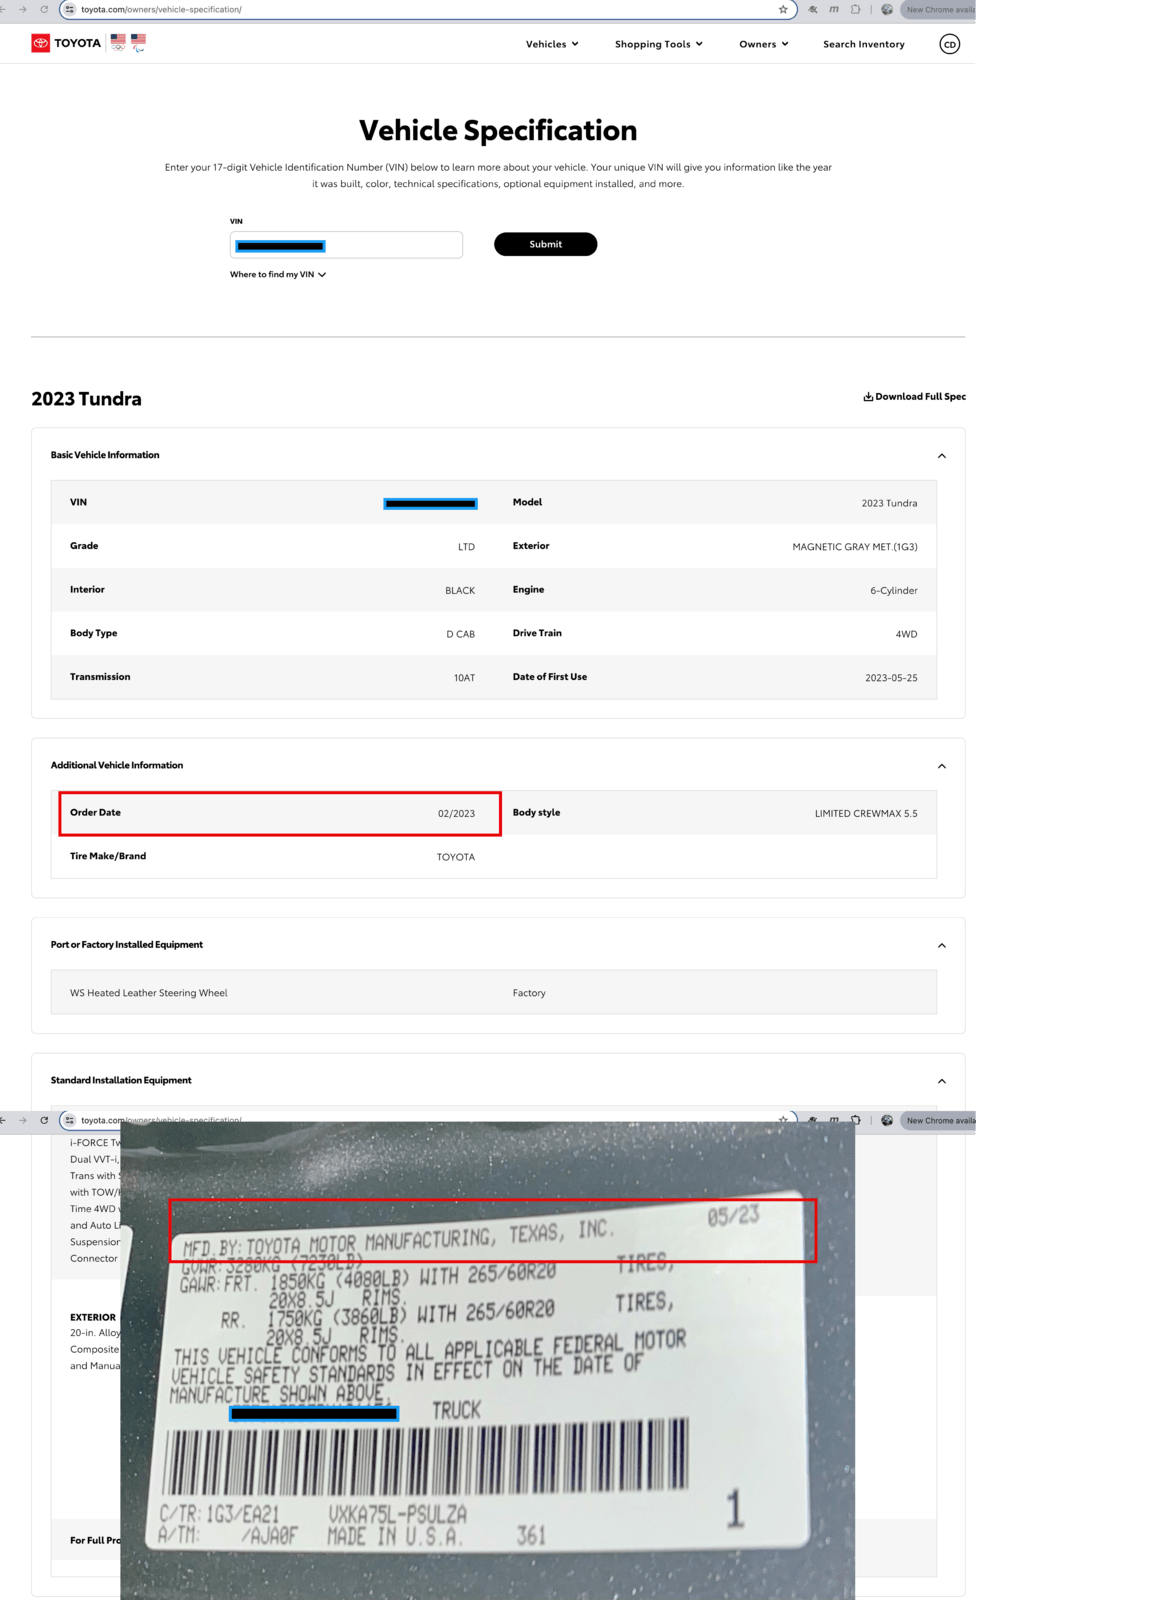The height and width of the screenshot is (1600, 1159).
Task: Click New Chrome available in the lower browser toolbar
Action: pyautogui.click(x=938, y=1120)
